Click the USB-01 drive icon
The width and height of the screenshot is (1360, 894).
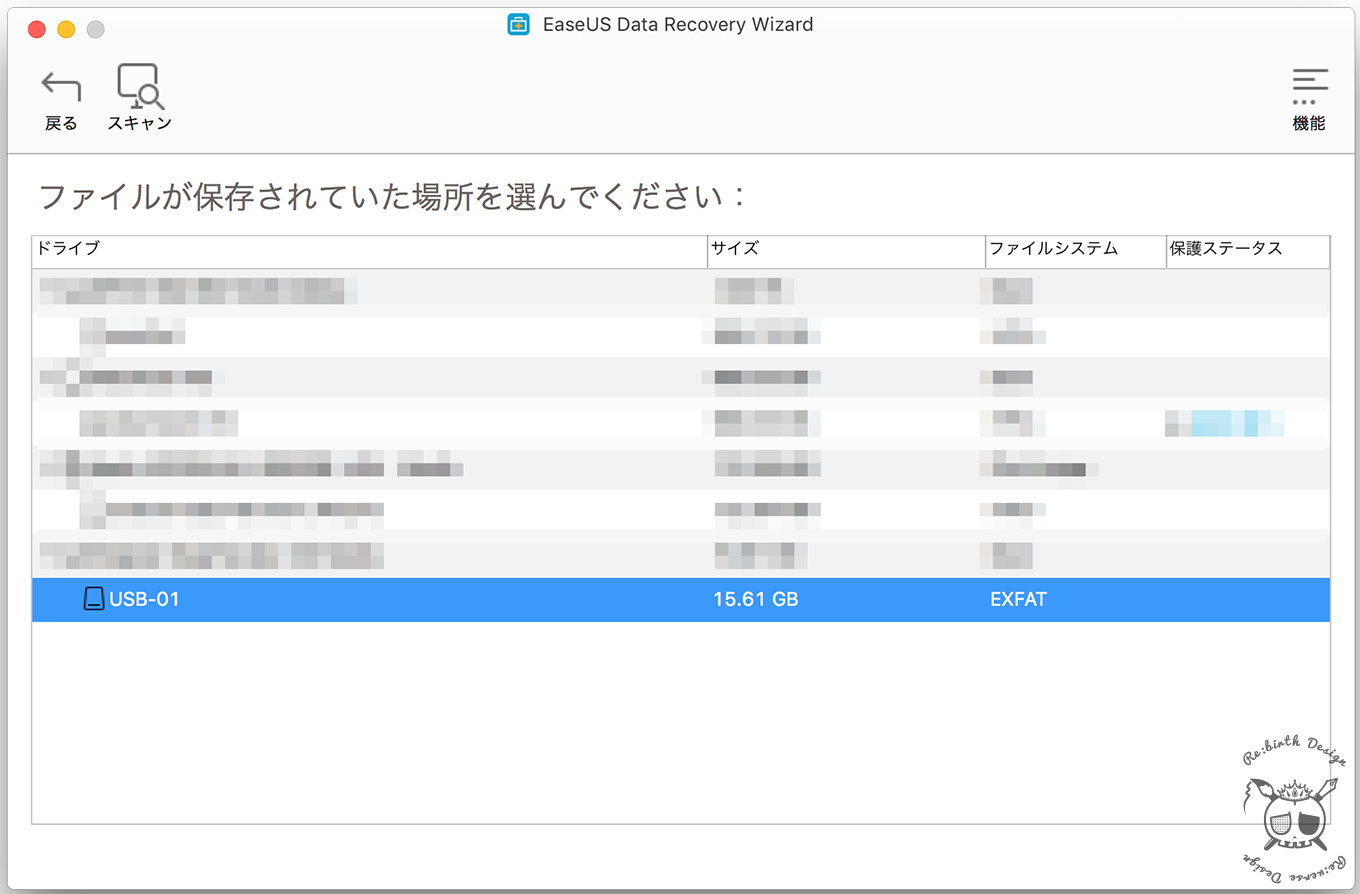tap(93, 600)
